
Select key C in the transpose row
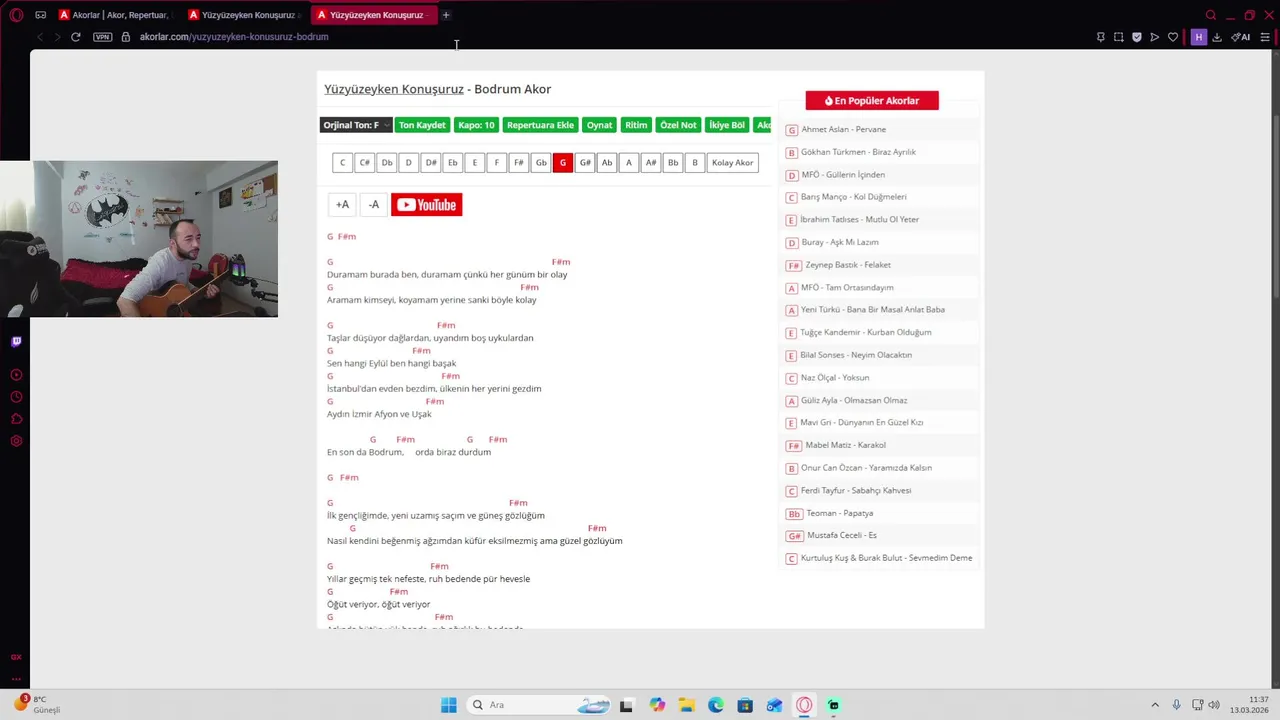pos(342,163)
